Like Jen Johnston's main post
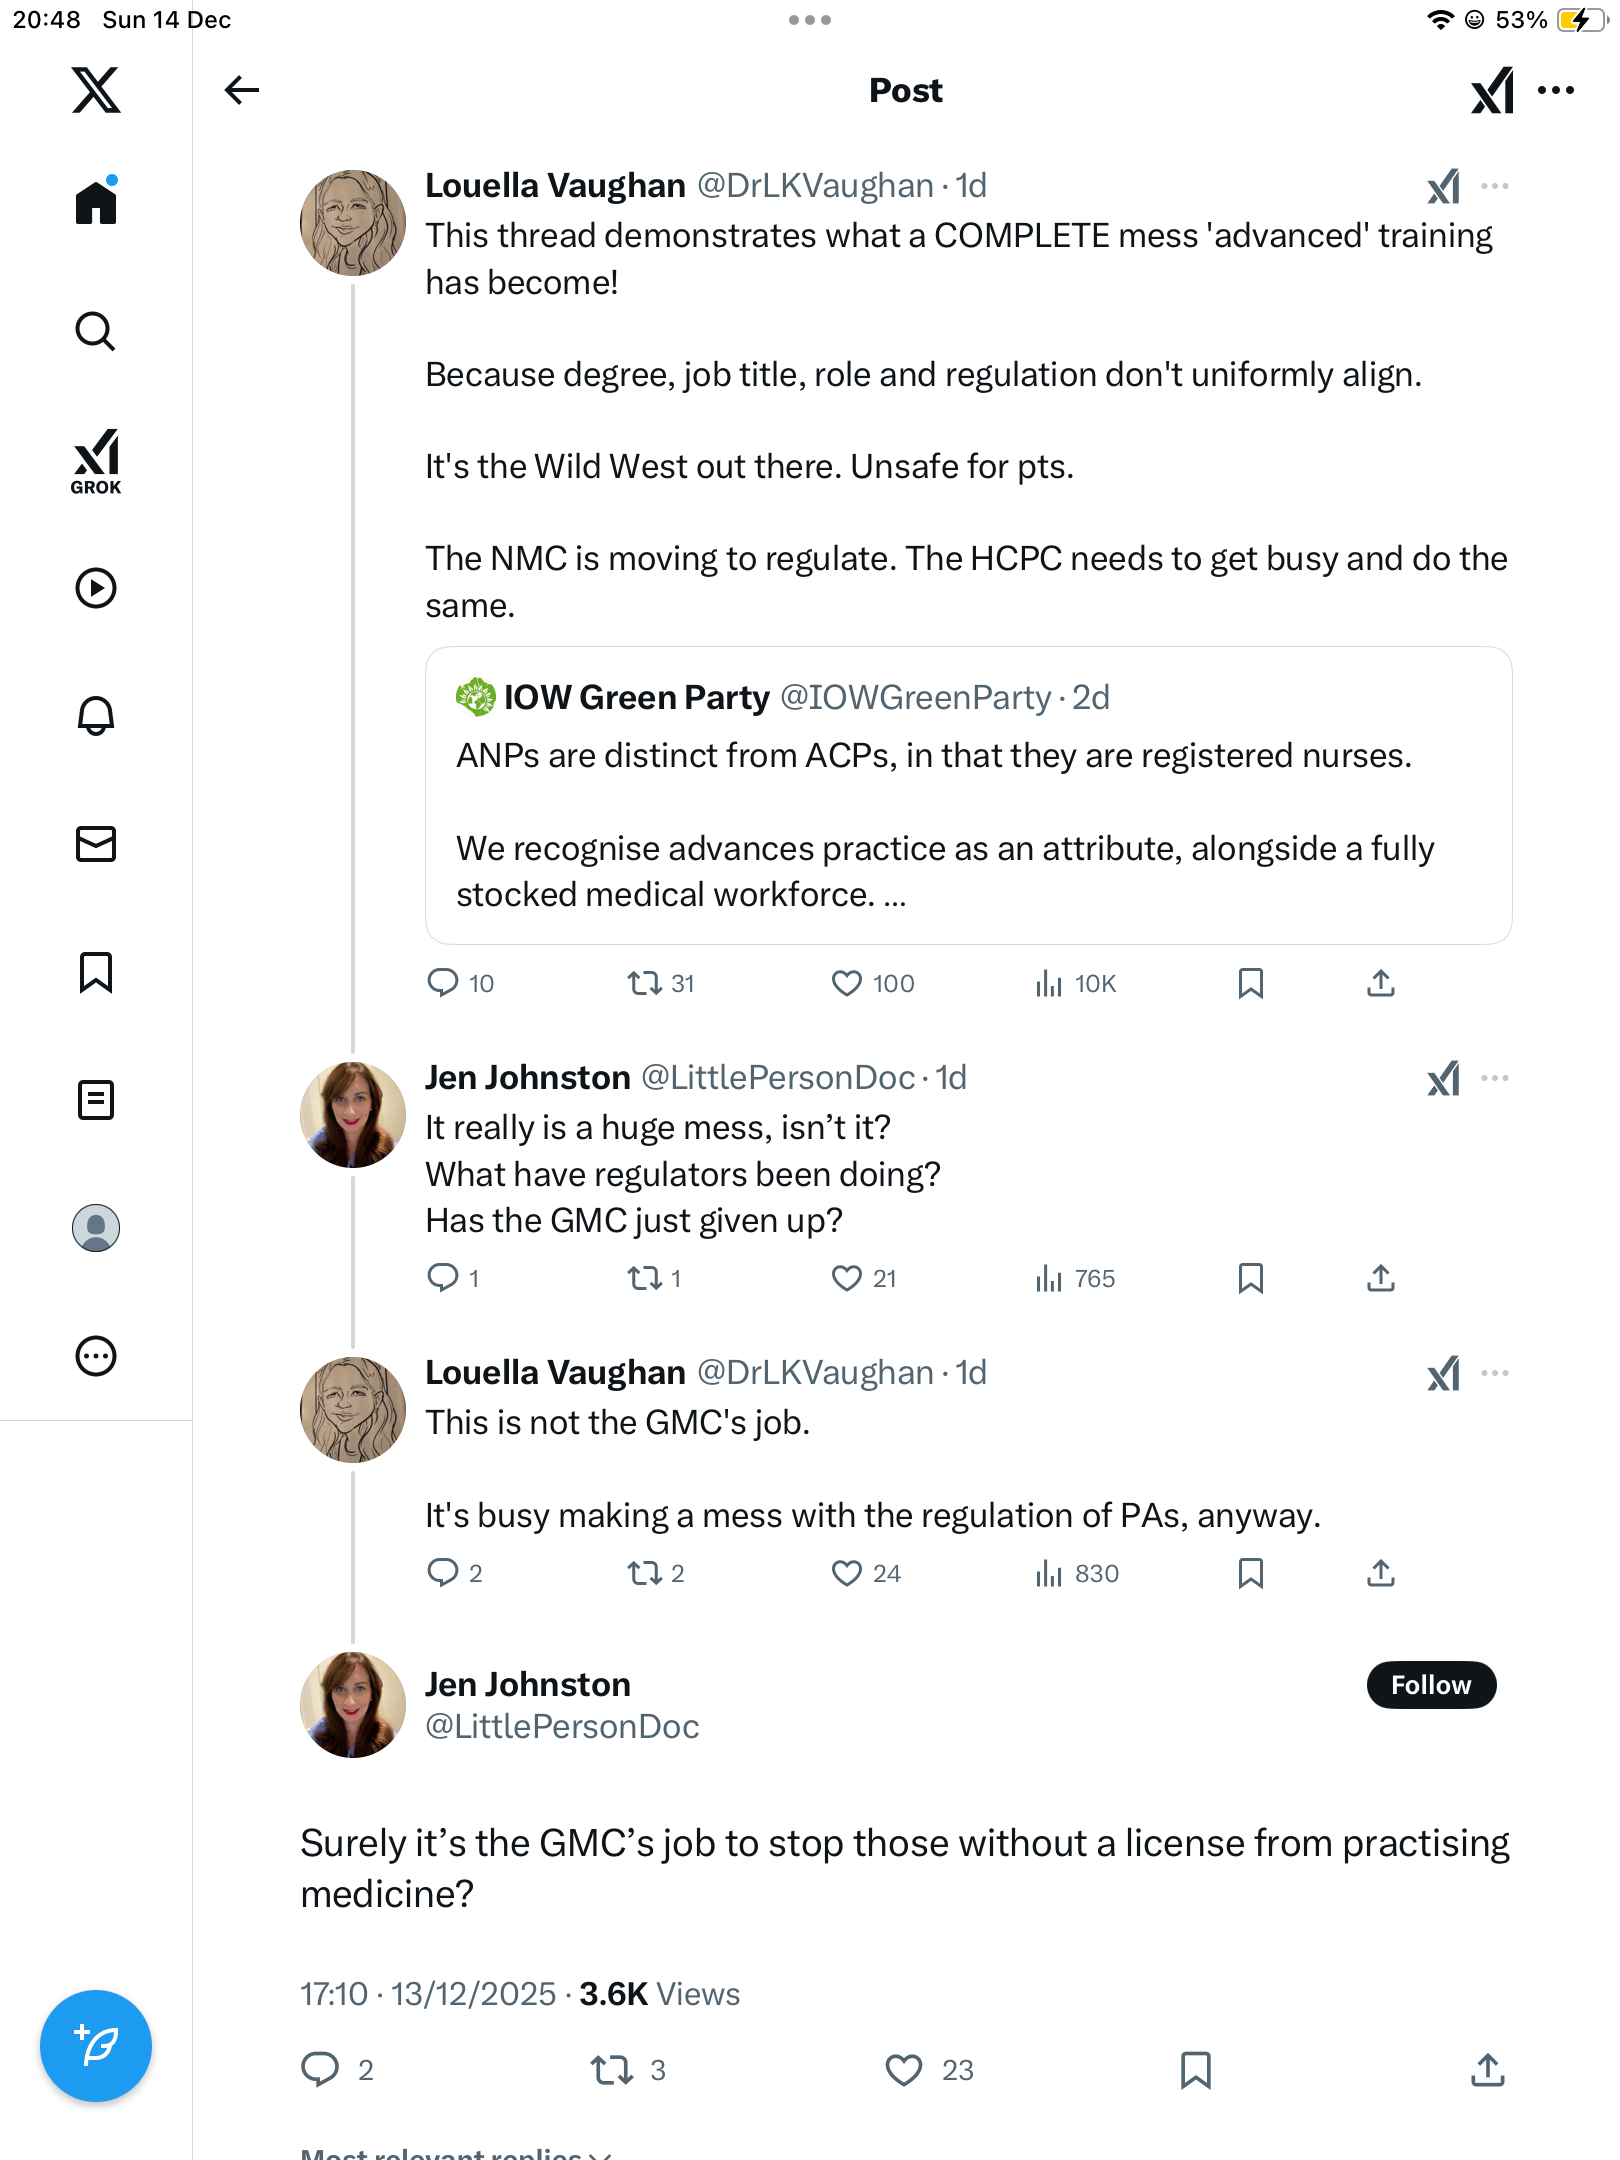Screen dimensions: 1620x2160 (x=904, y=2070)
